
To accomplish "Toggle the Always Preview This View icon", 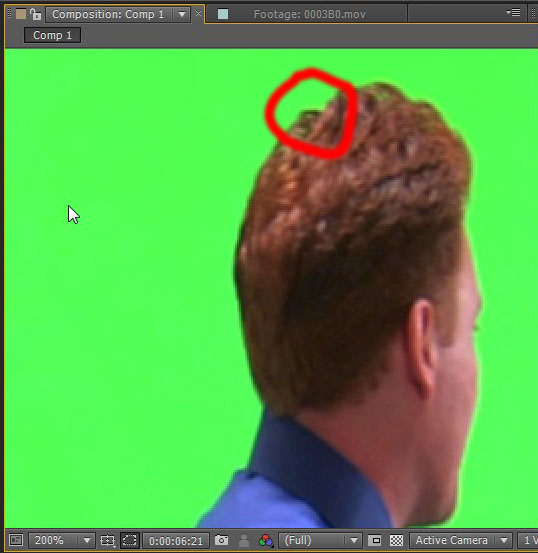I will 16,540.
